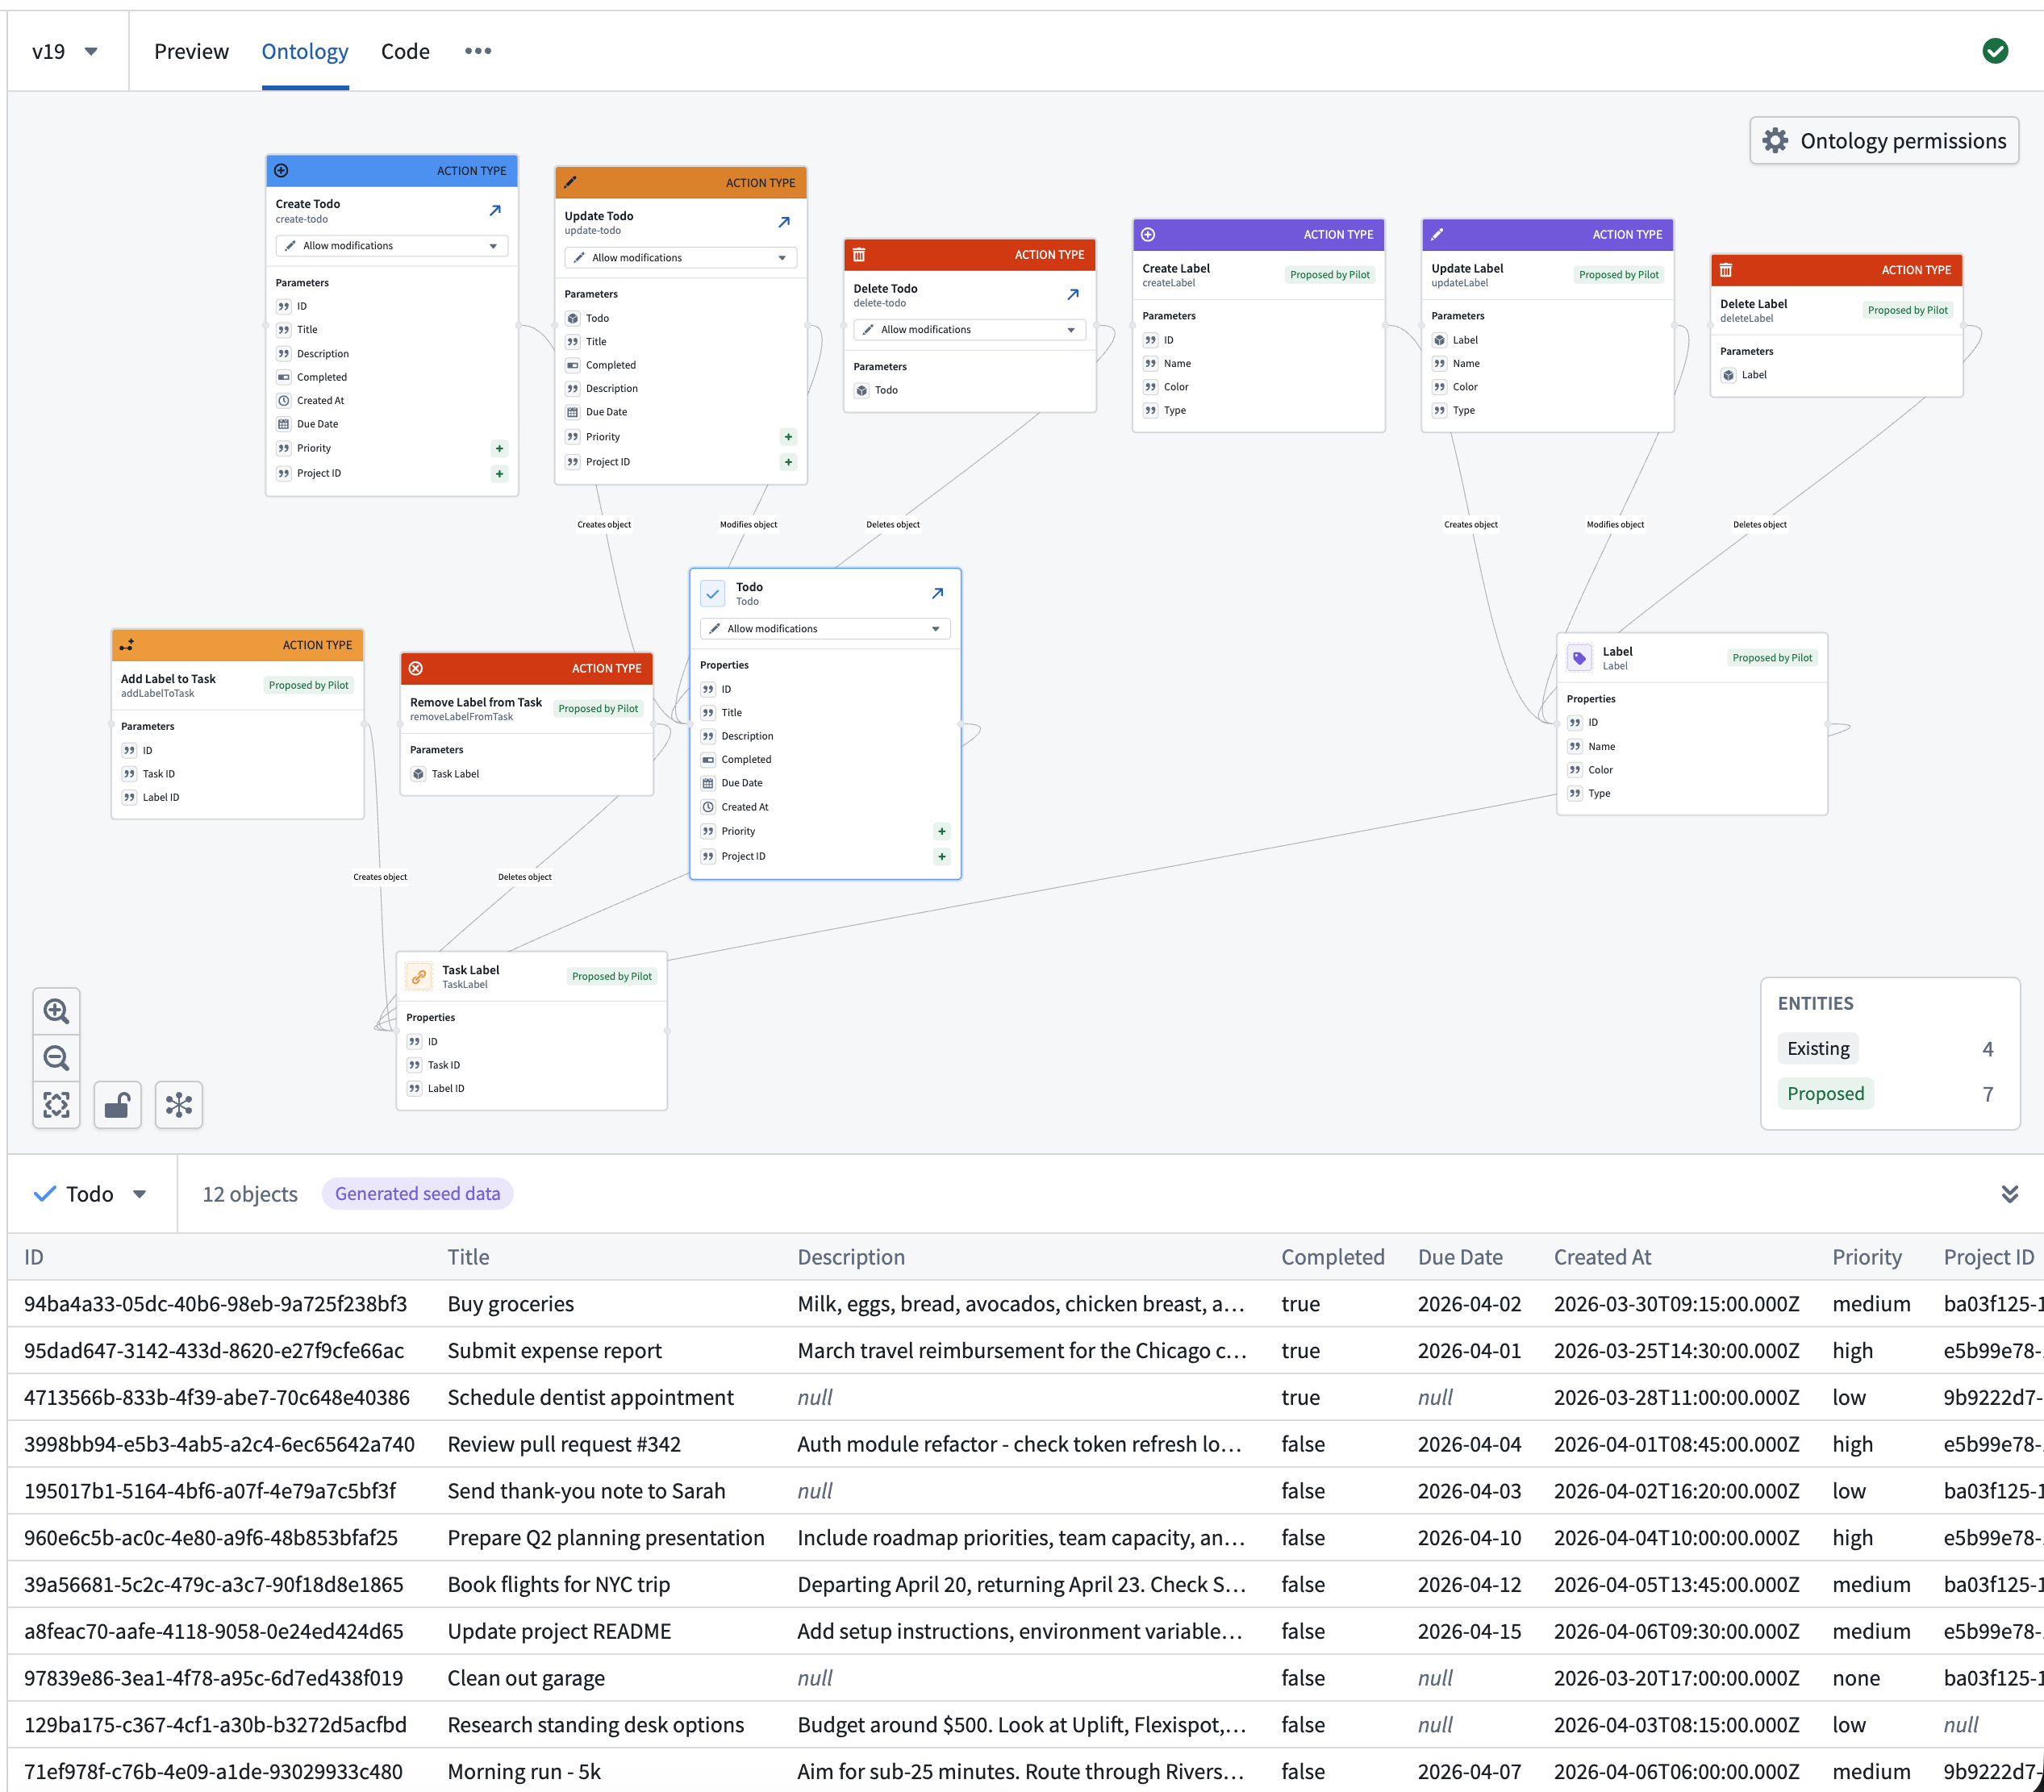
Task: Click the link icon on Task Label node
Action: tap(418, 975)
